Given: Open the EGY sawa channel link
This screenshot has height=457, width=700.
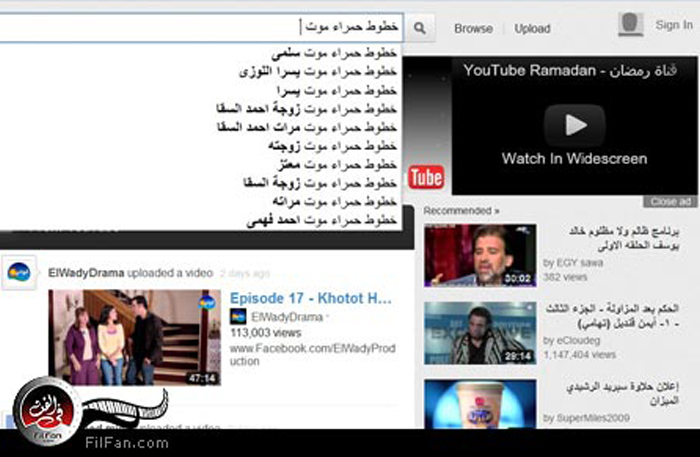Looking at the screenshot, I should (x=579, y=262).
